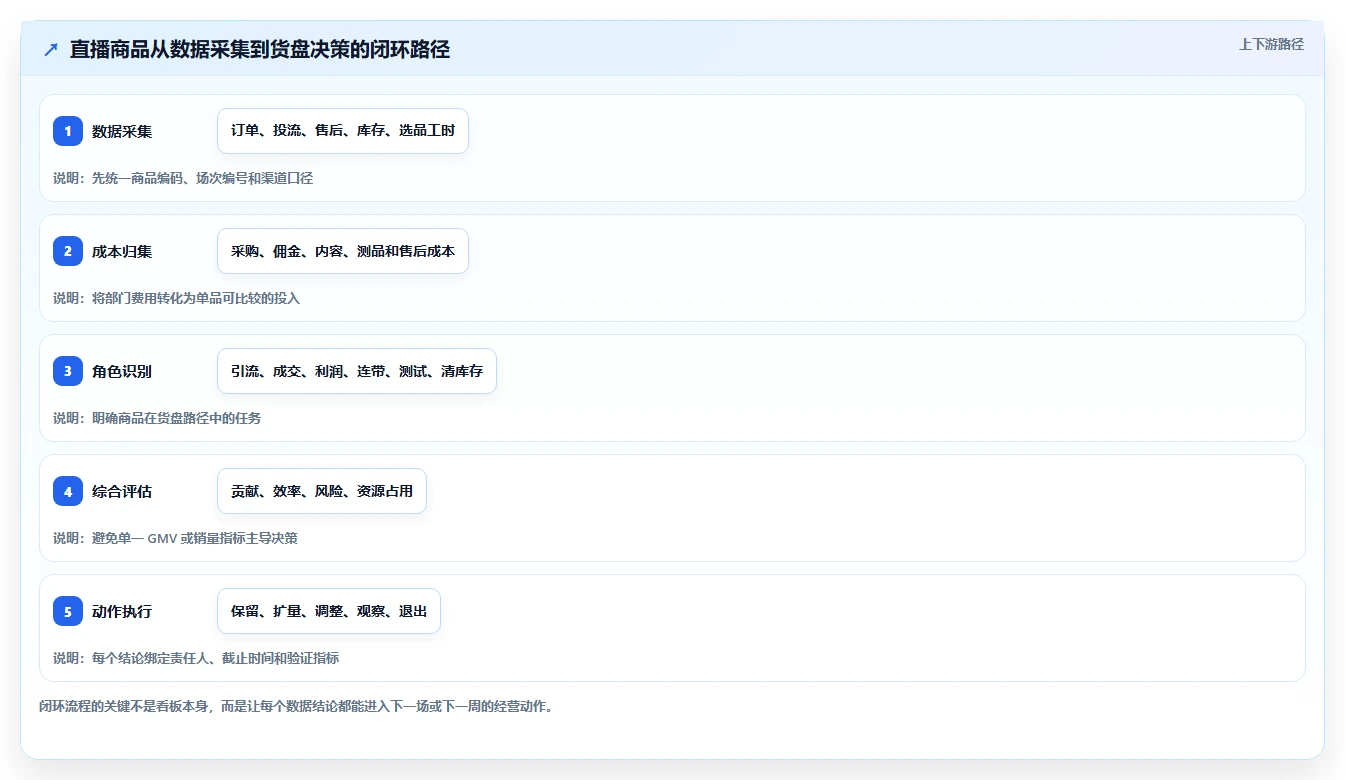This screenshot has height=780, width=1345.
Task: Click the 保留、扩量、调整、观察、退出 chip
Action: [x=329, y=611]
